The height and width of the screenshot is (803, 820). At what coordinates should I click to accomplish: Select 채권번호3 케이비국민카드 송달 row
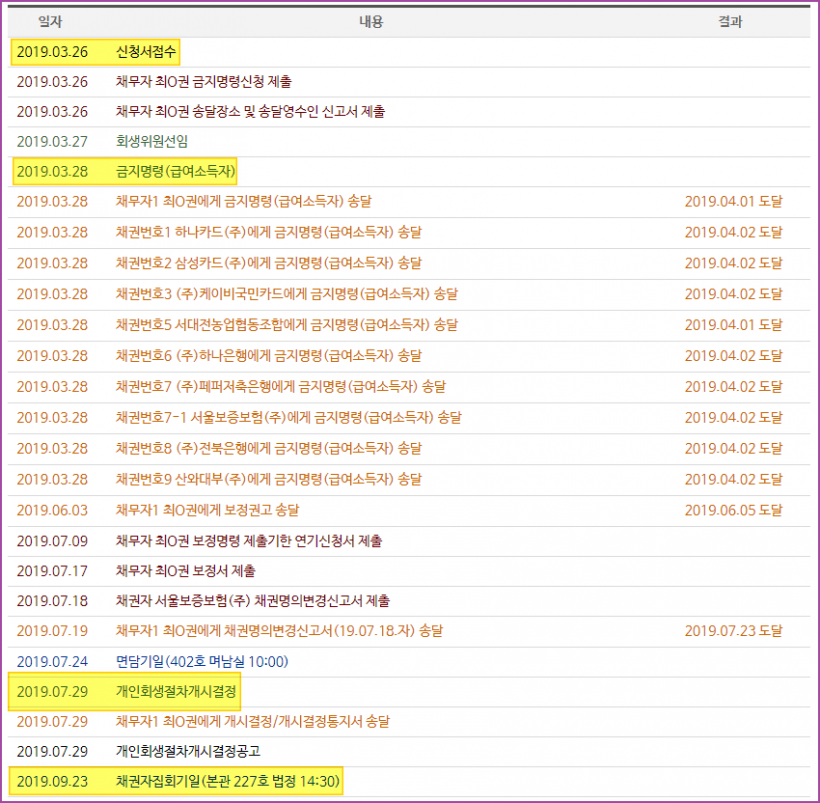coord(409,294)
